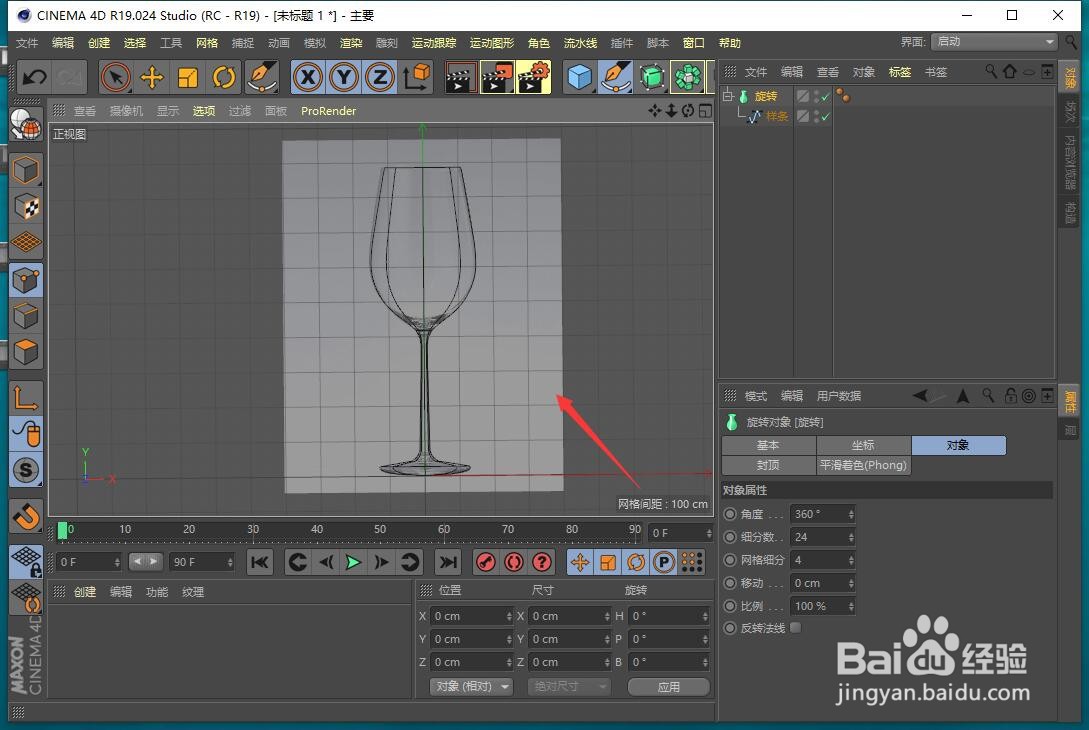Click the coordinate system icon
1089x730 pixels.
coord(417,77)
